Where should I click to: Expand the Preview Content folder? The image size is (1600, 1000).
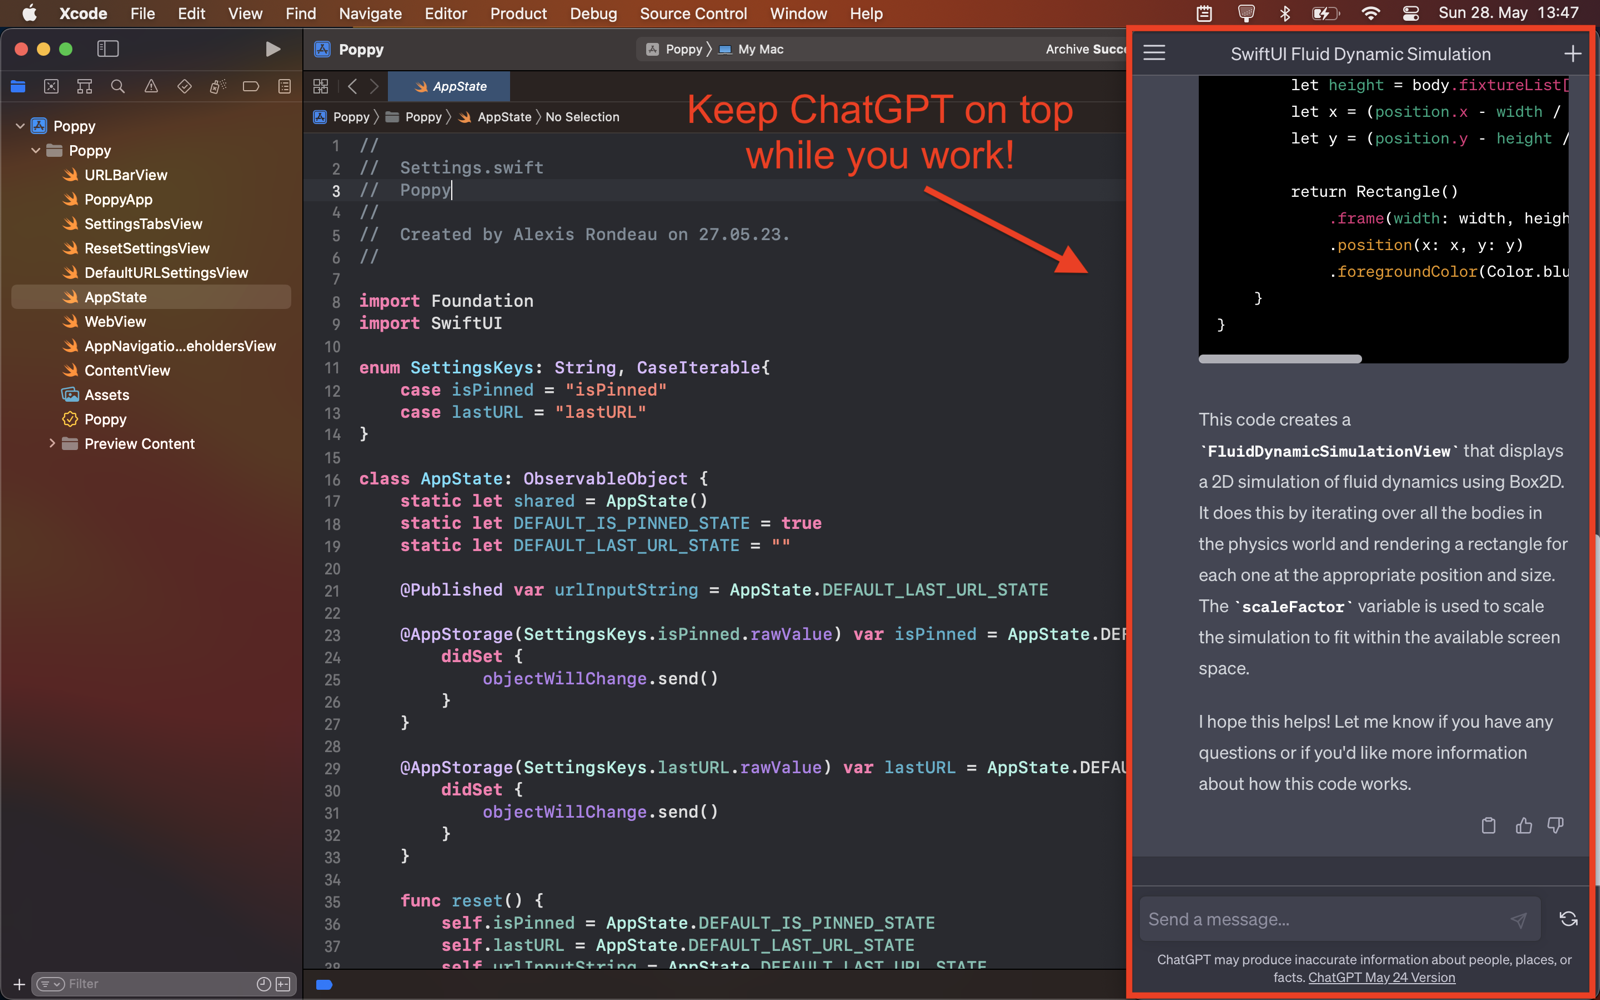pyautogui.click(x=52, y=443)
